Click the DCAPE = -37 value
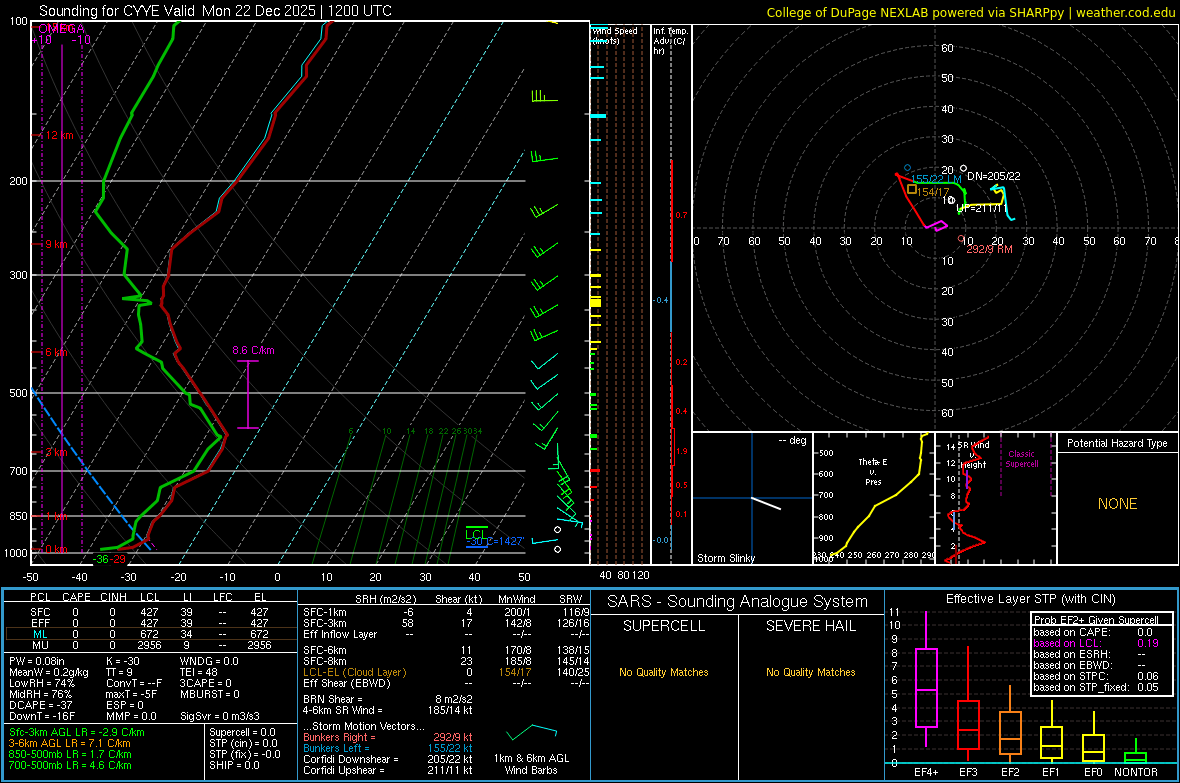1180x783 pixels. (x=41, y=705)
